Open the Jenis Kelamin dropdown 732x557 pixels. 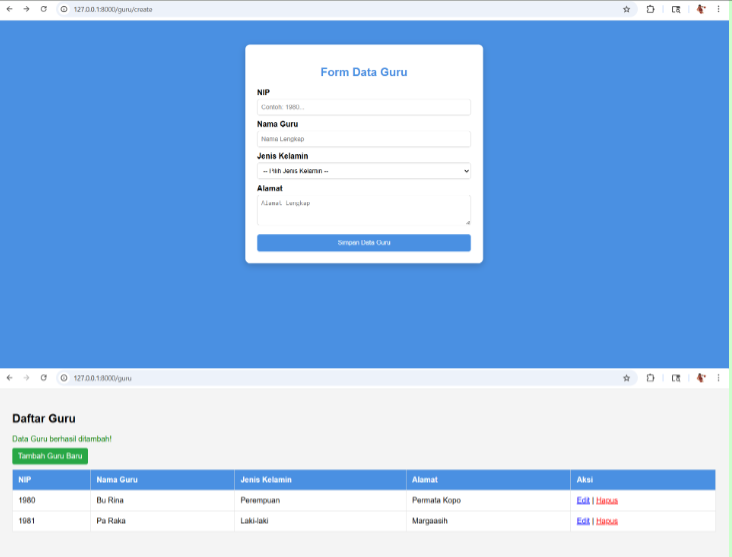[364, 171]
